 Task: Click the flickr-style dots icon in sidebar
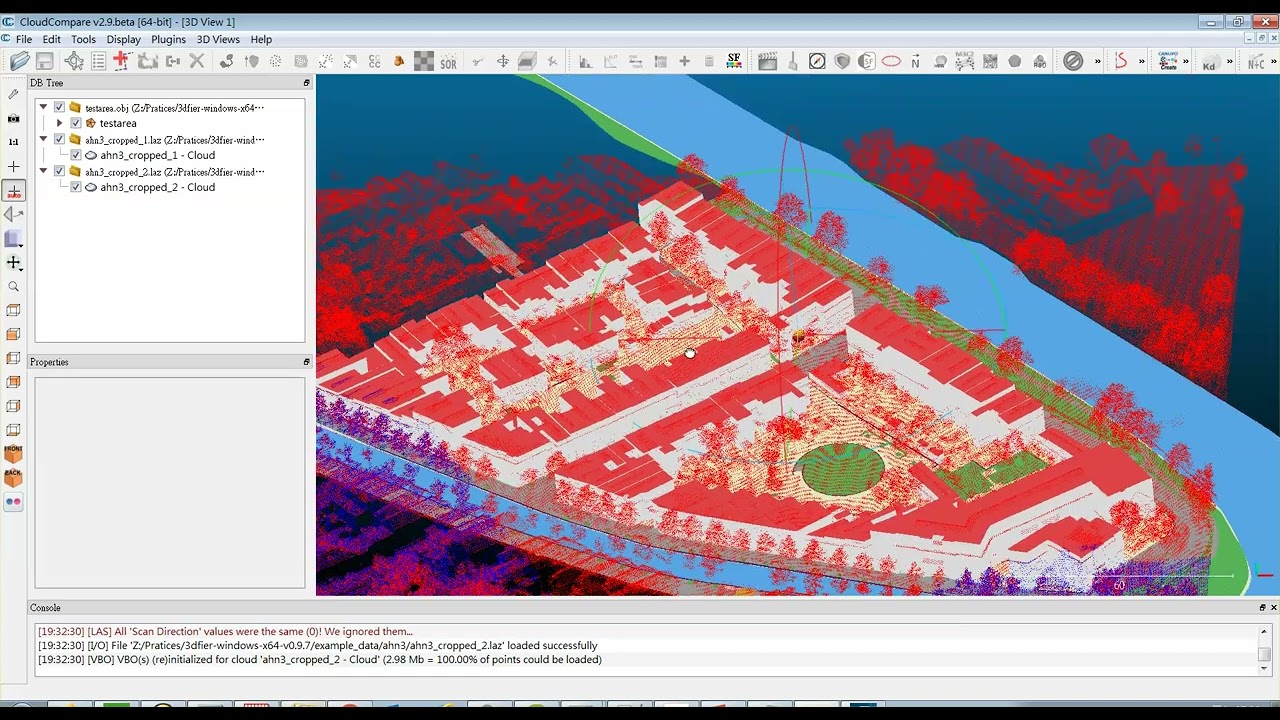coord(14,502)
